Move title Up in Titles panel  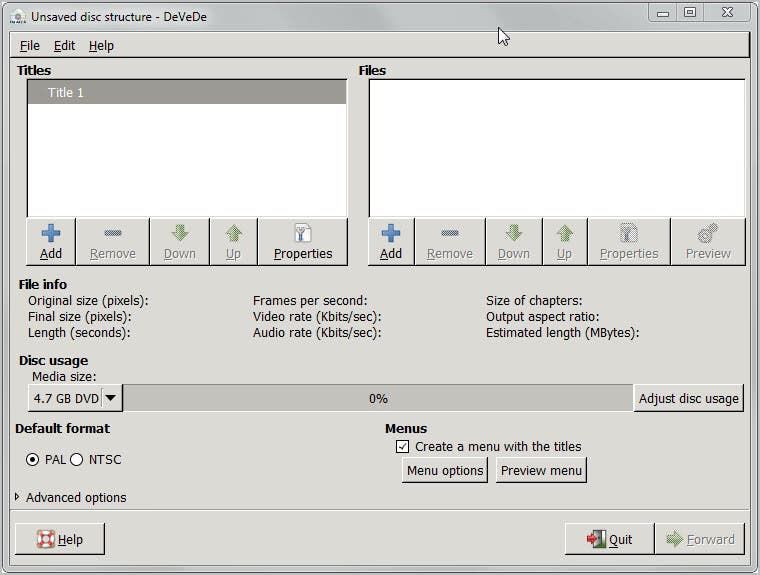click(233, 242)
